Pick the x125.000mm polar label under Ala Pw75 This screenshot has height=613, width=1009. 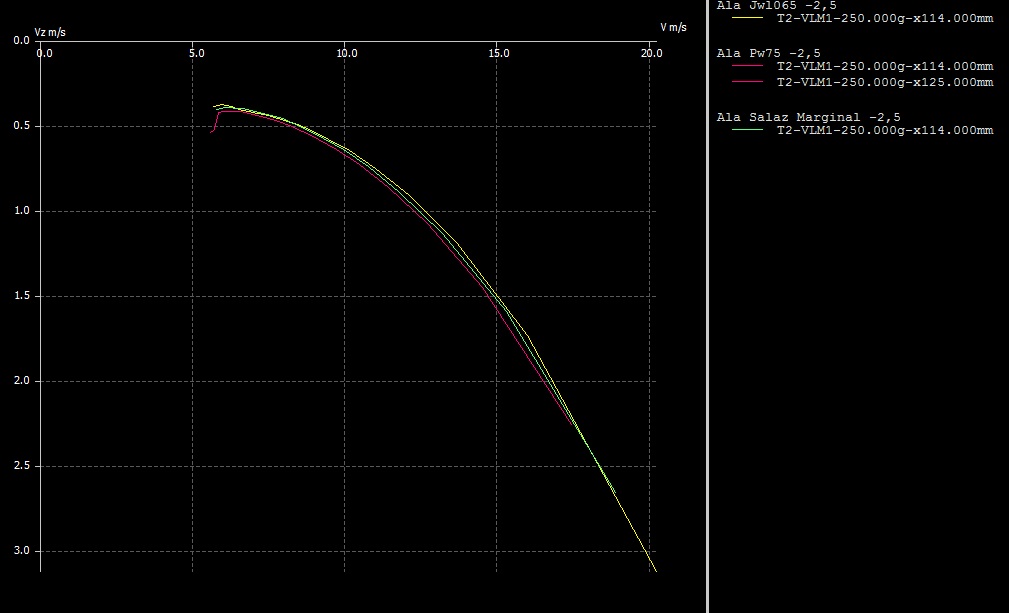coord(884,82)
